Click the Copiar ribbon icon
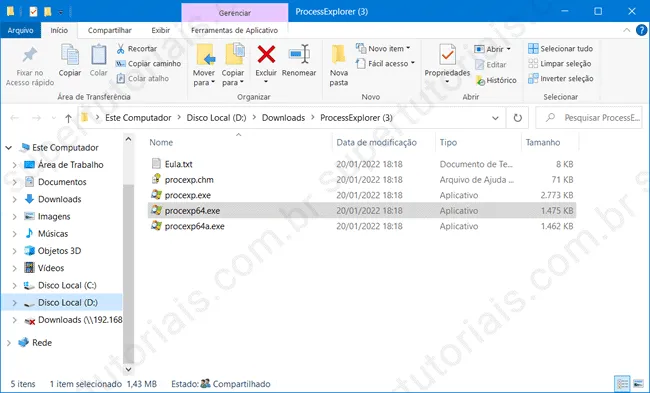This screenshot has height=393, width=650. coord(70,54)
